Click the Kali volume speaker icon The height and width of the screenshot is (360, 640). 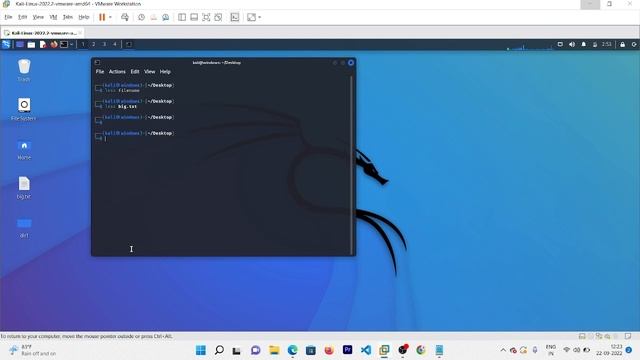pos(572,44)
